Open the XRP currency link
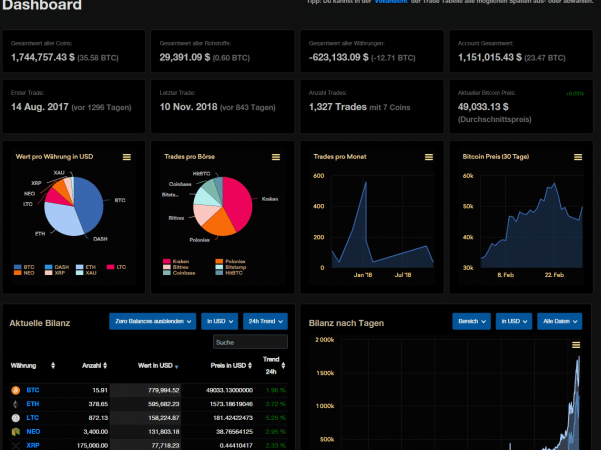601x450 pixels. coord(33,445)
